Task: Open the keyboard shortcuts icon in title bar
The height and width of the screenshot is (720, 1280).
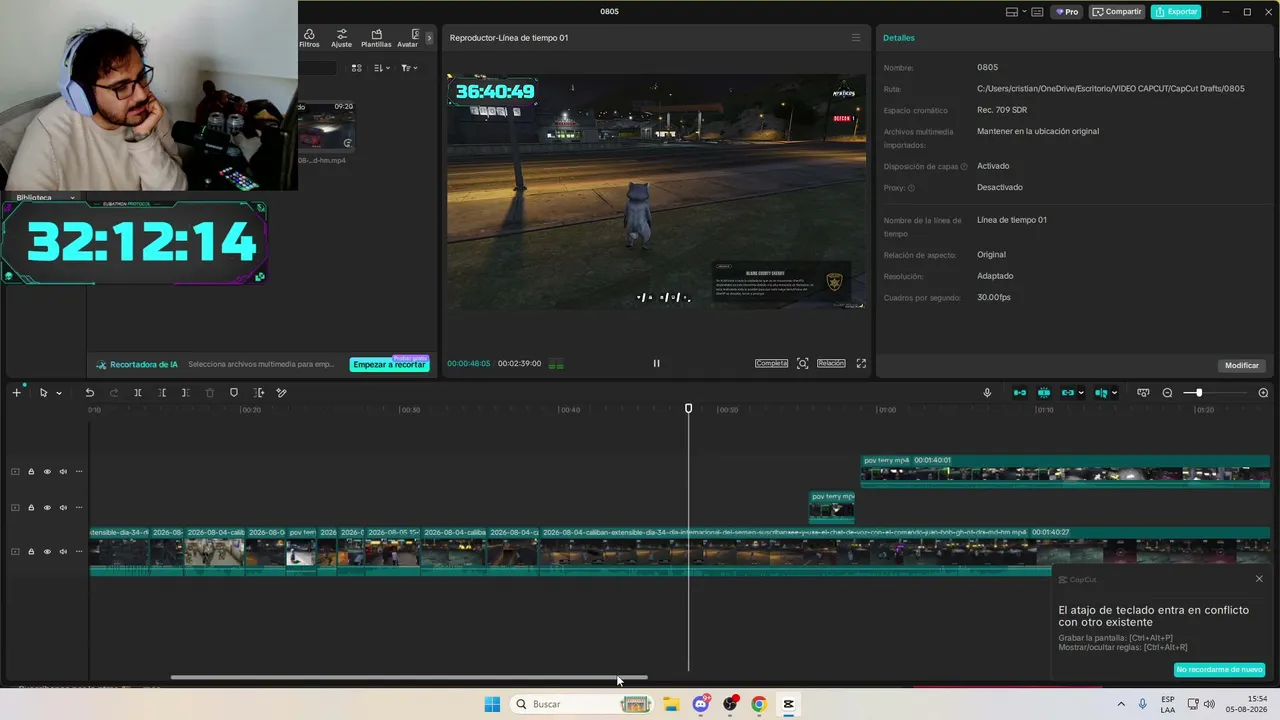Action: (1037, 12)
